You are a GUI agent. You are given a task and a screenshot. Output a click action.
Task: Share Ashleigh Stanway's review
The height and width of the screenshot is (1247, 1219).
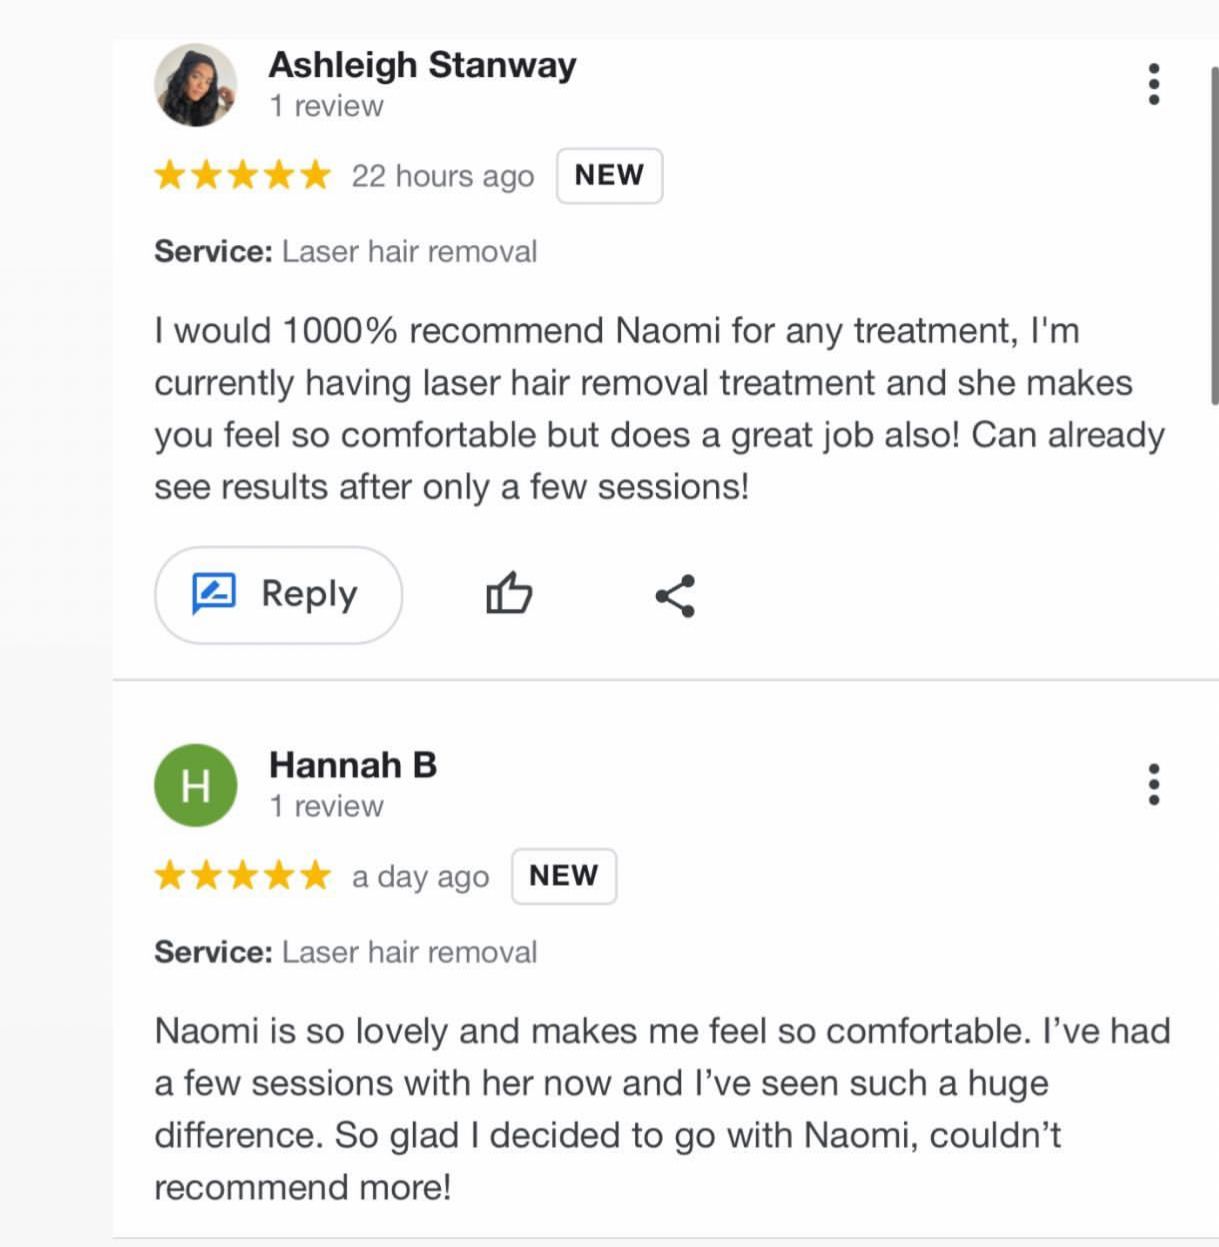click(675, 596)
